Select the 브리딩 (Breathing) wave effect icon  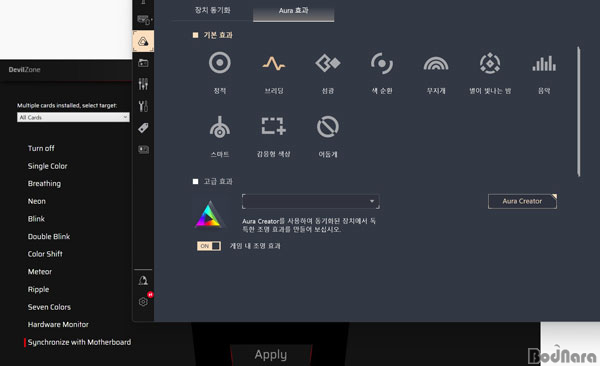click(274, 64)
